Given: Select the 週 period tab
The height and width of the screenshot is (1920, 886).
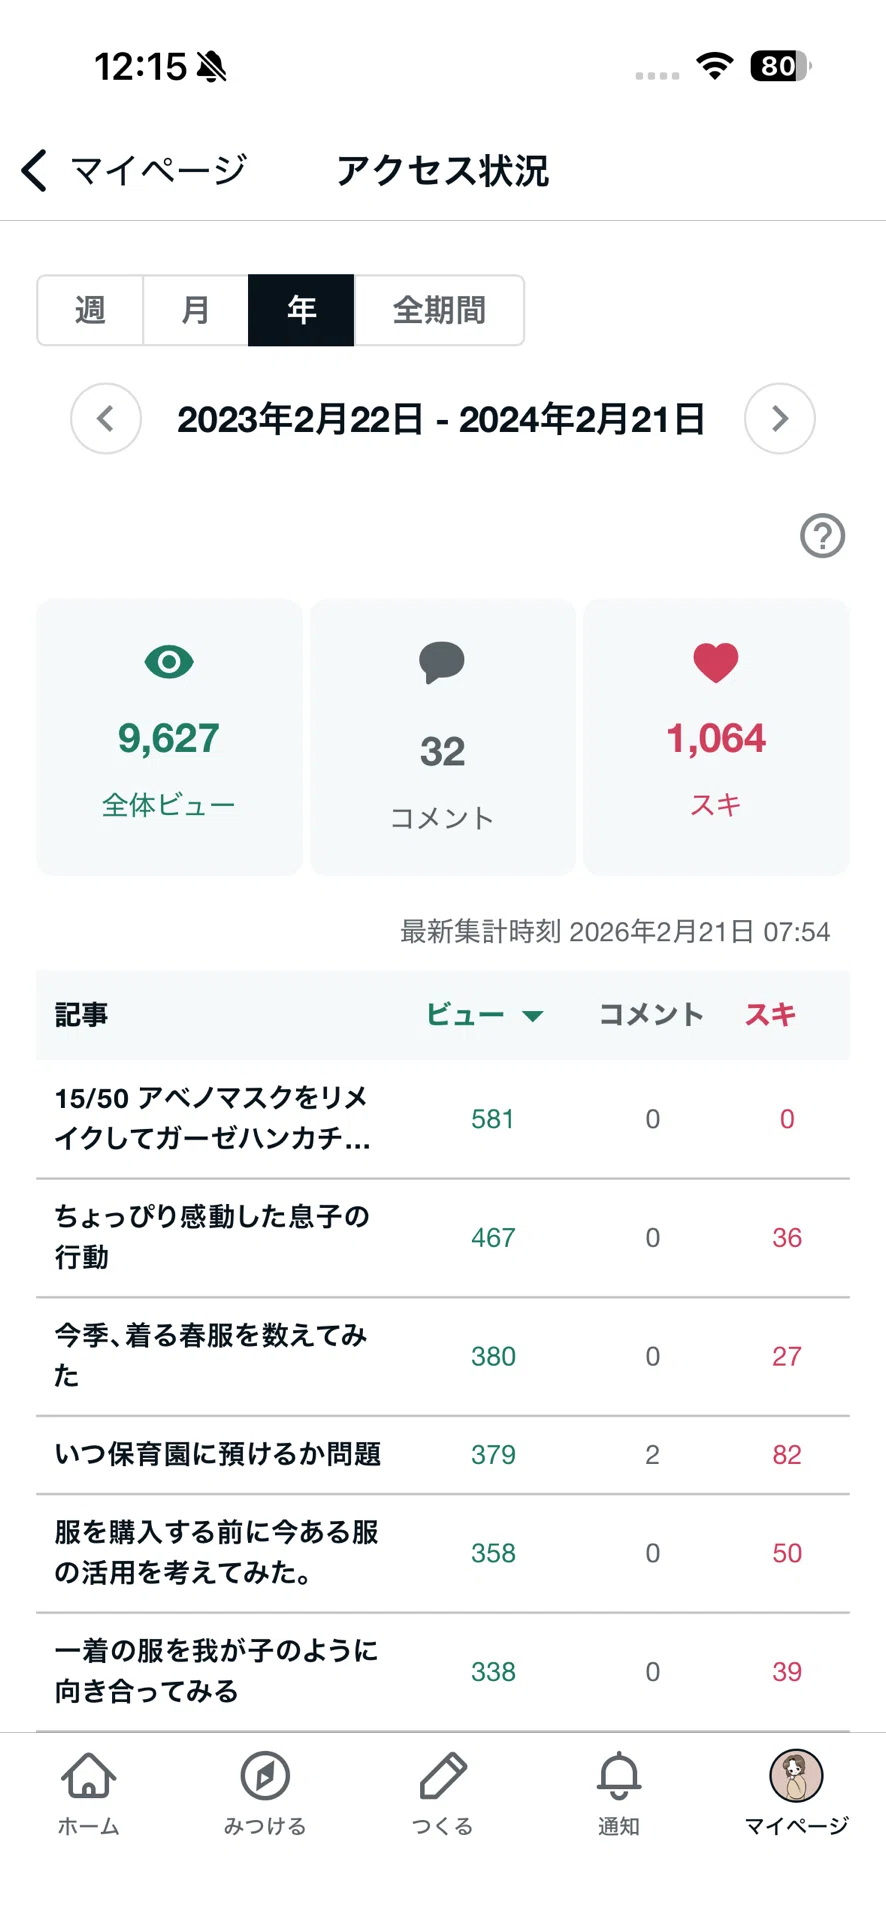Looking at the screenshot, I should [90, 310].
